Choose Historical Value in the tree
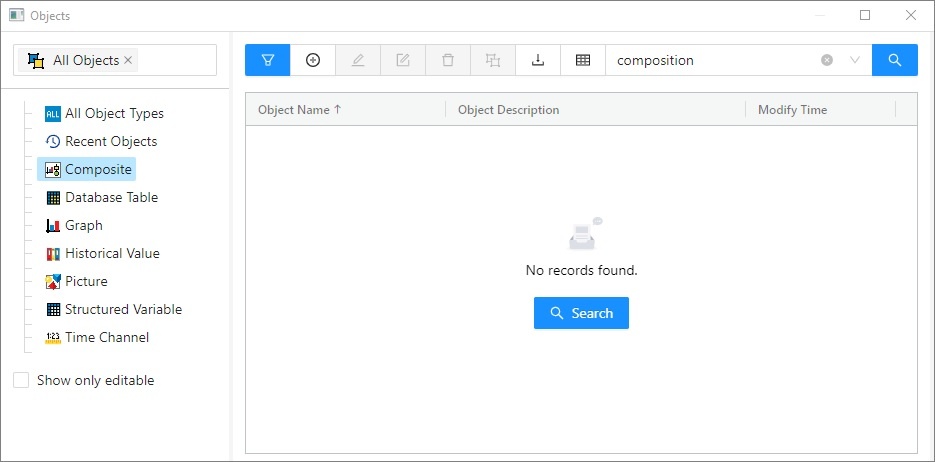This screenshot has width=935, height=462. coord(111,254)
